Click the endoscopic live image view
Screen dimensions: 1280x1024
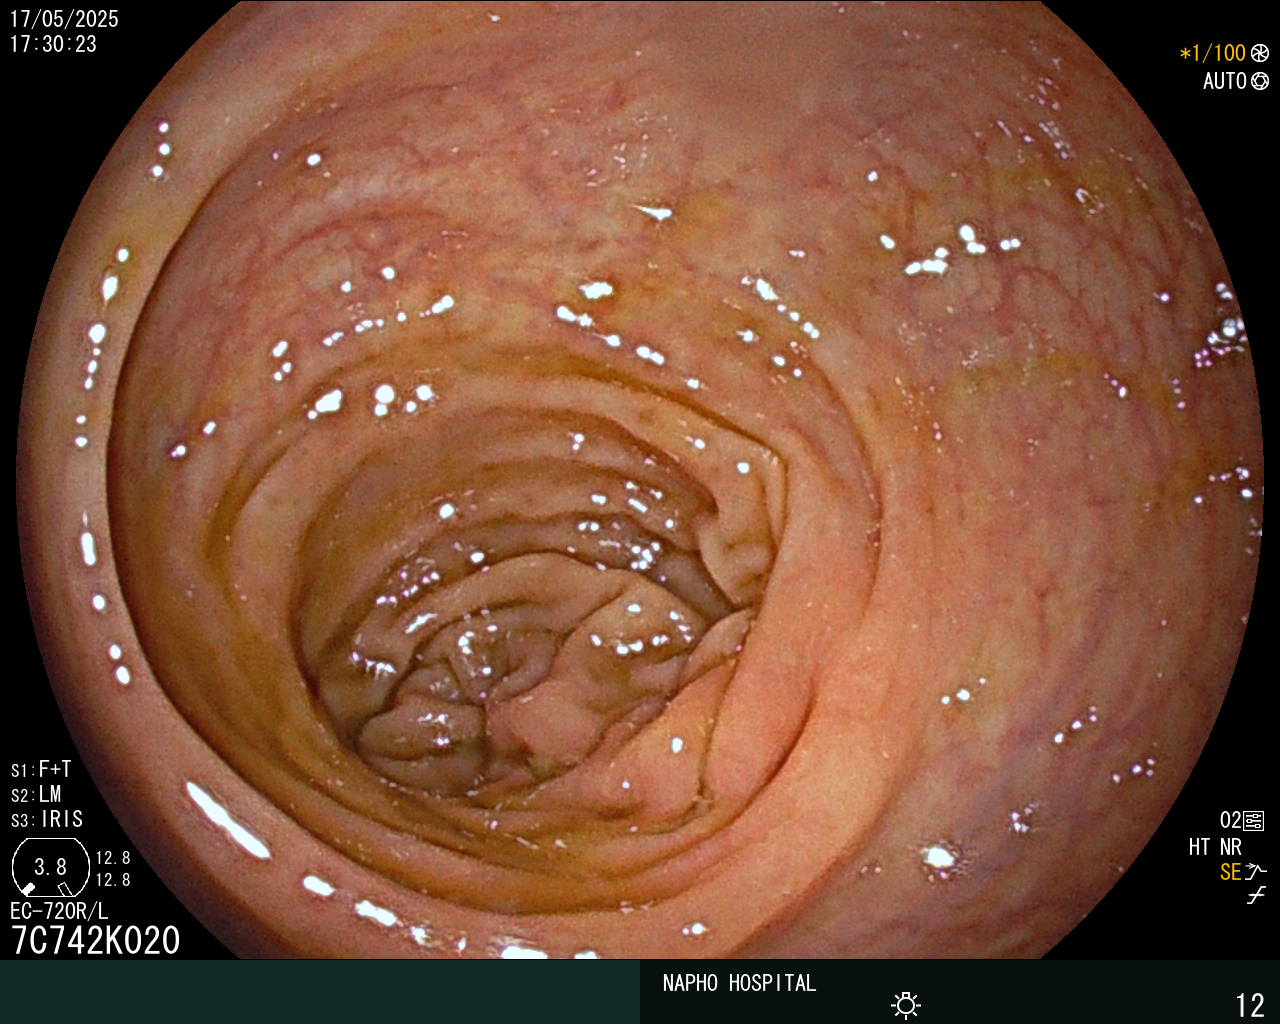[640, 480]
